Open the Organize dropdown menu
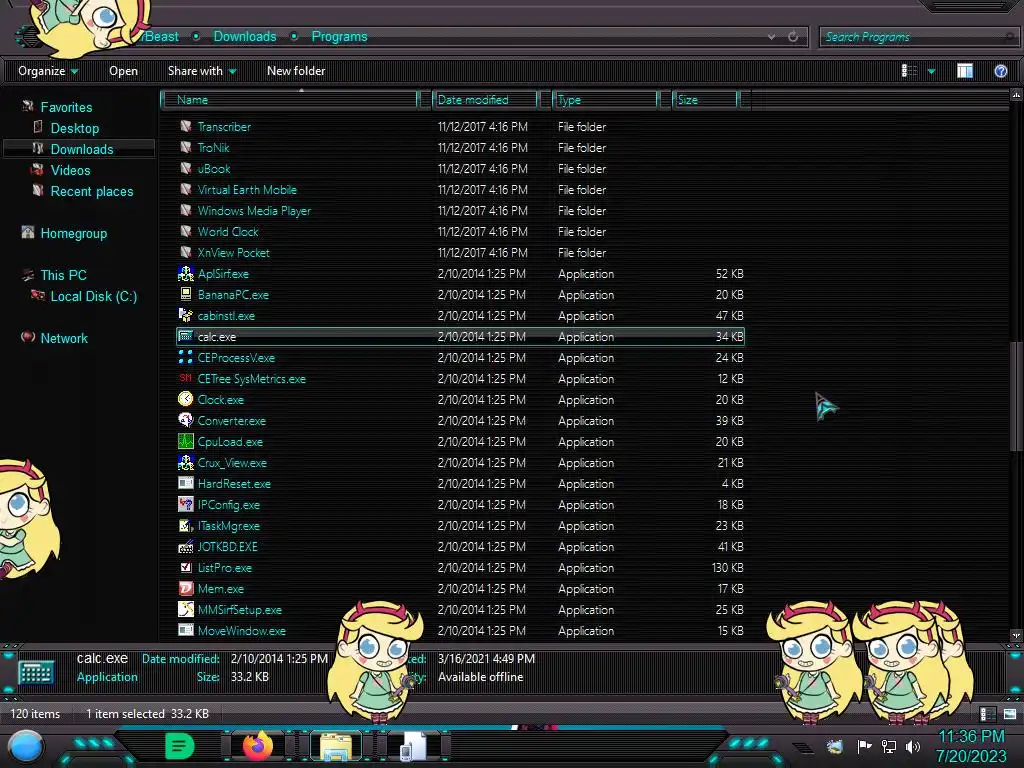The image size is (1024, 768). 48,71
